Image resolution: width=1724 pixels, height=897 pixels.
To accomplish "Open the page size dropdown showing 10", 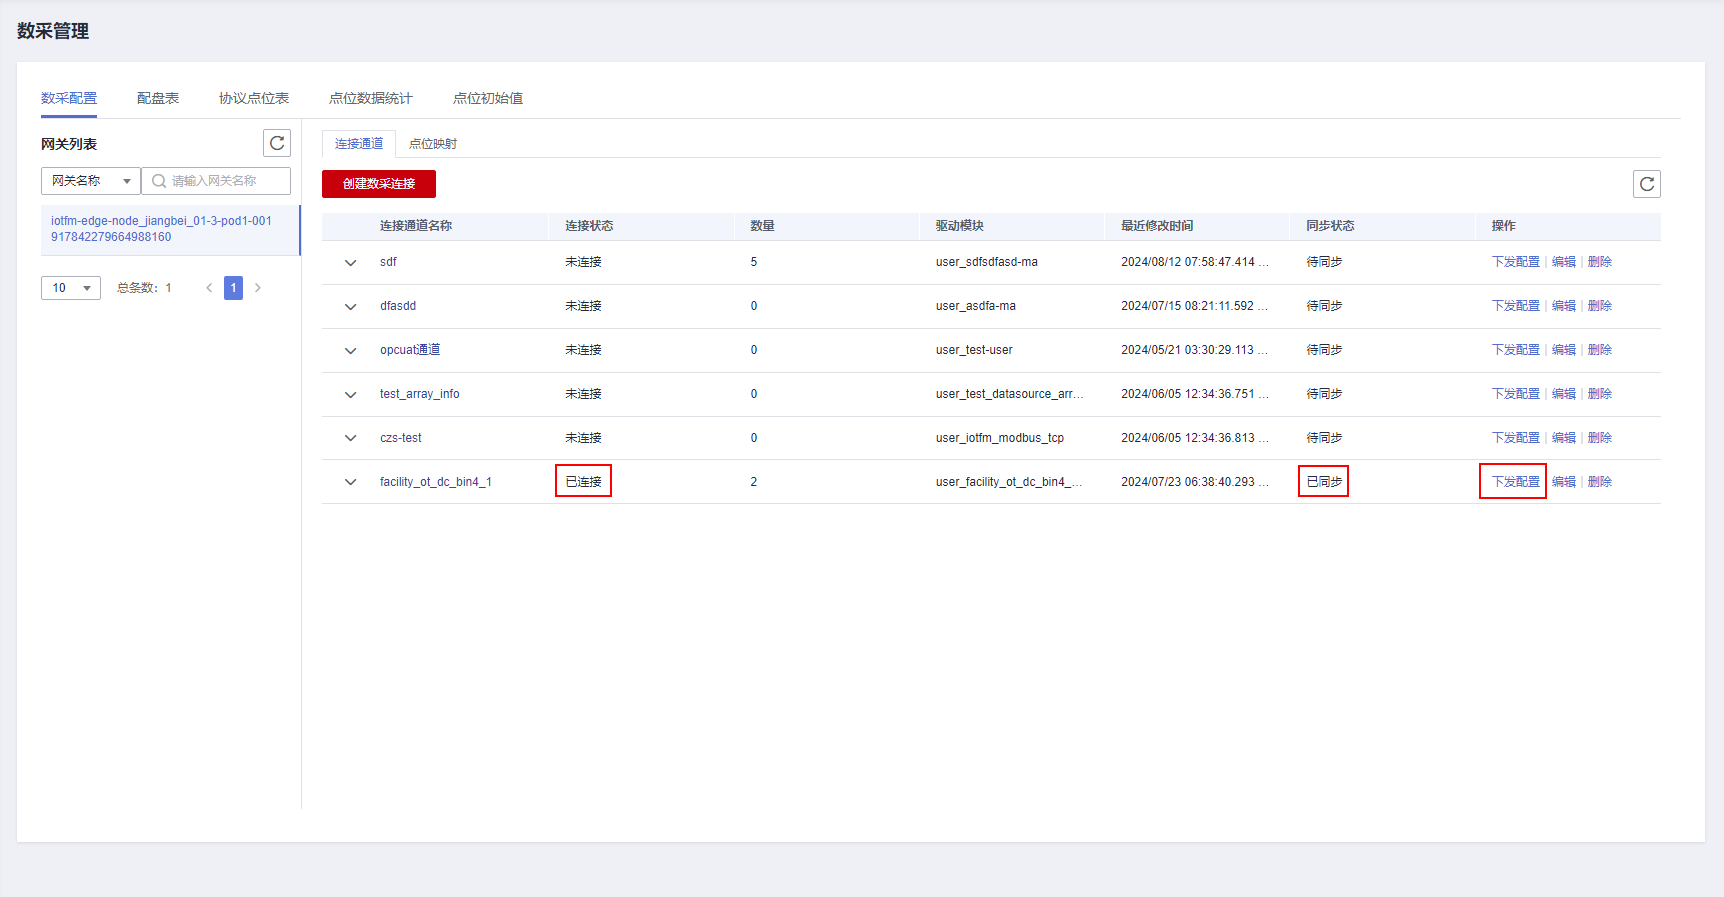I will 70,288.
